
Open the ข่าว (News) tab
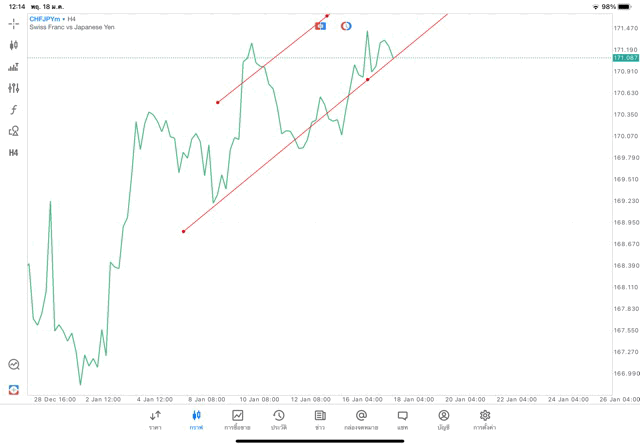pos(320,420)
